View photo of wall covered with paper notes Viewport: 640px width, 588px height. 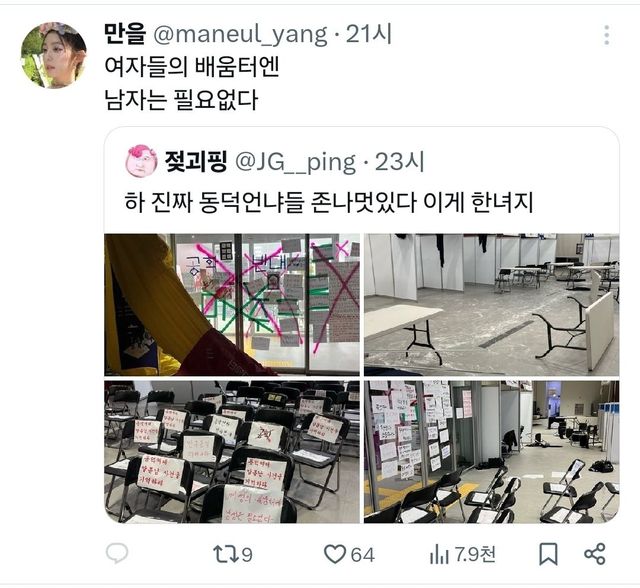[492, 452]
